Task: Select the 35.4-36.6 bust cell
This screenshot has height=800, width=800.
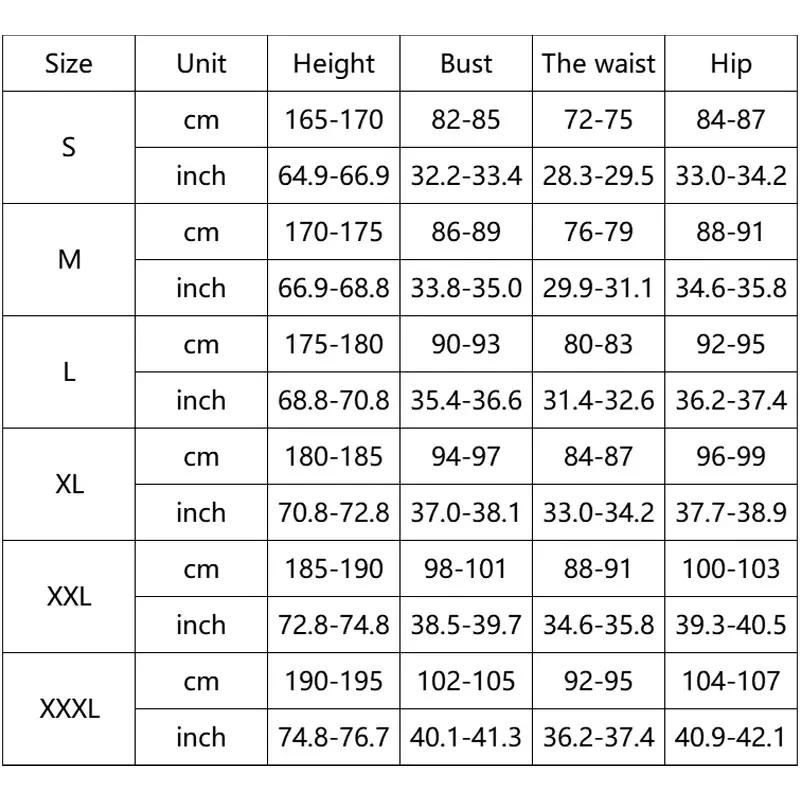Action: (x=466, y=400)
